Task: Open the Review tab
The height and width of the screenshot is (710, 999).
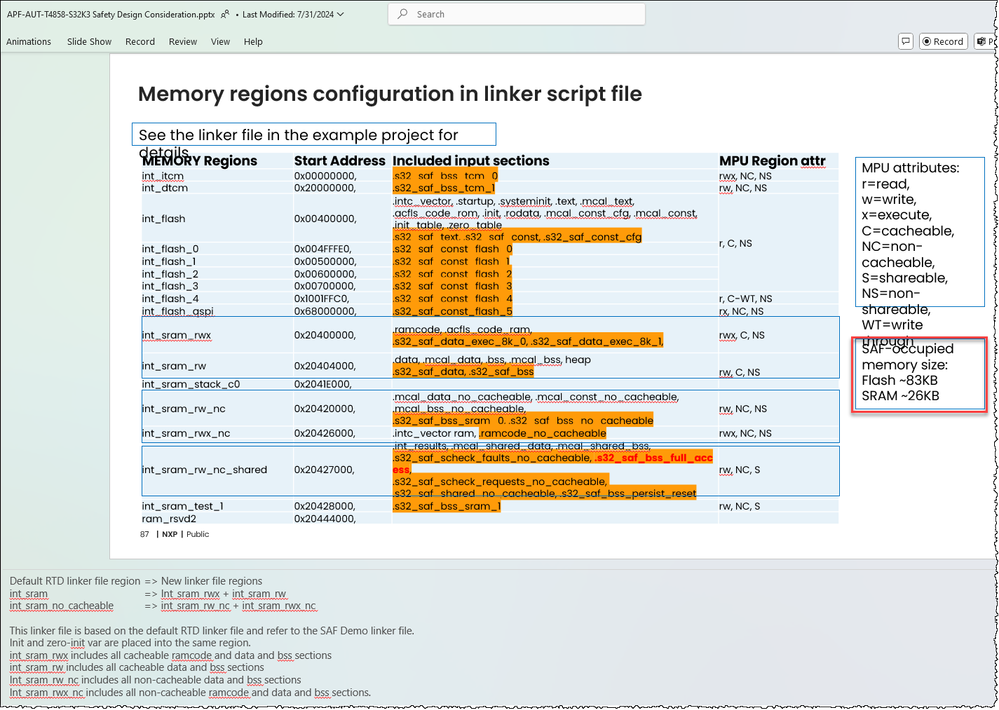Action: 183,41
